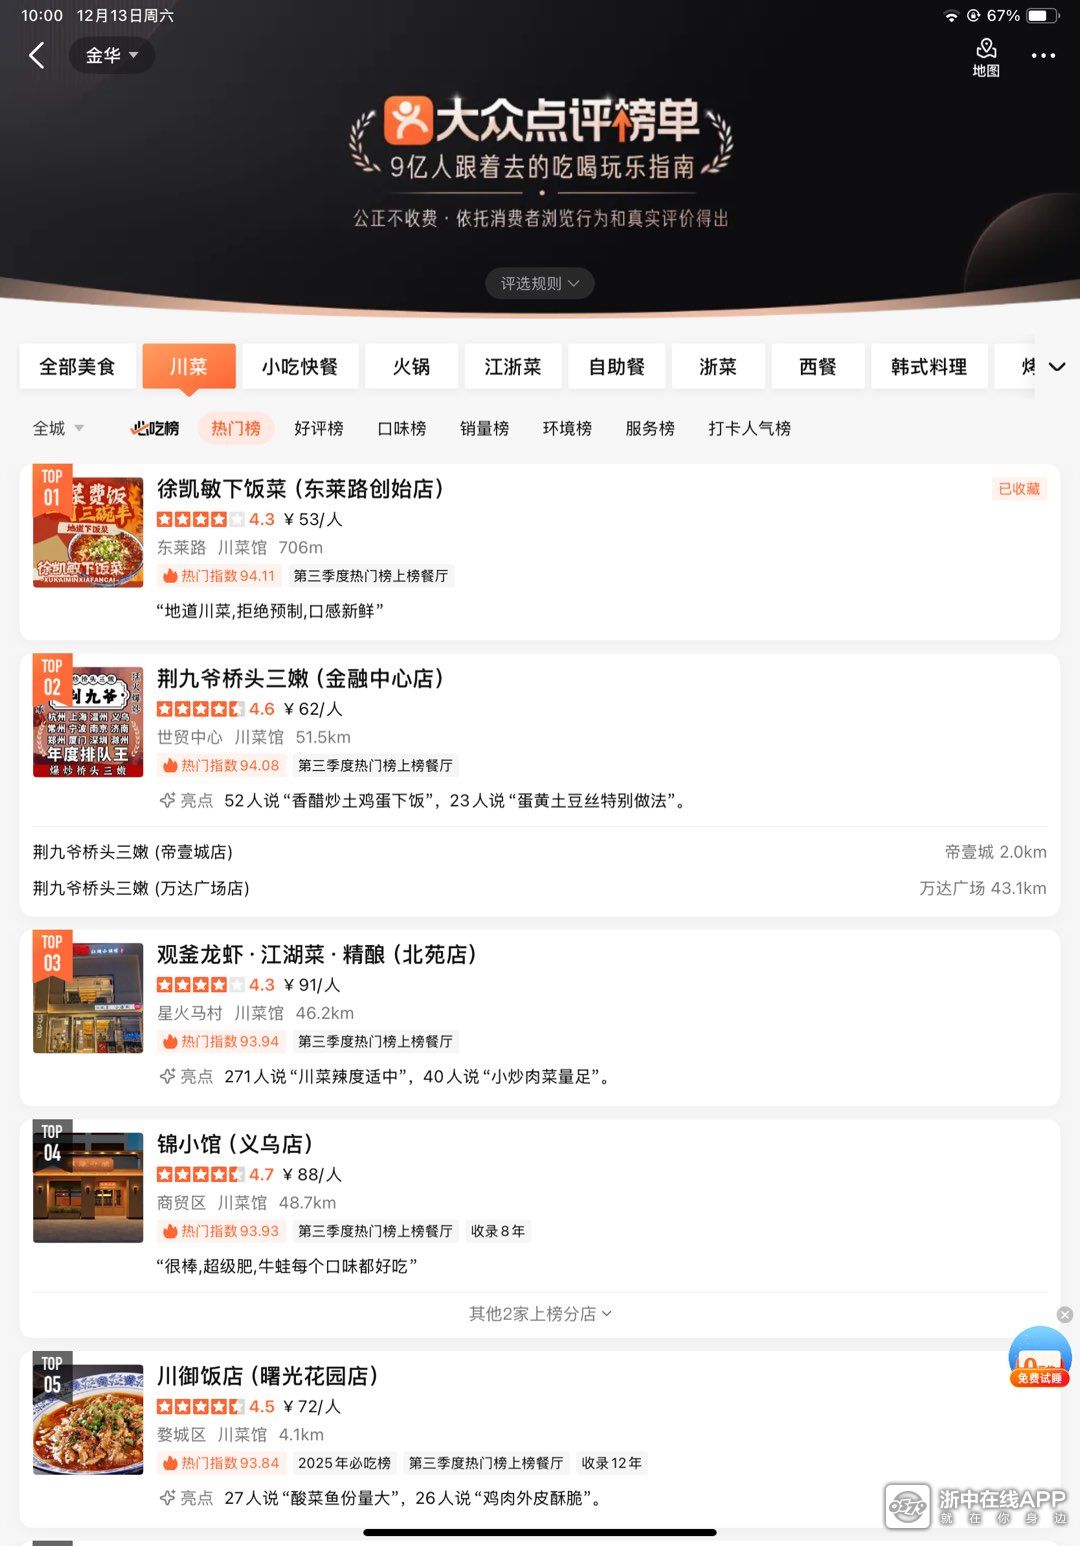Toggle the 已收藏 favorite on 徐凯敏下饭菜
1080x1546 pixels.
[x=1018, y=489]
